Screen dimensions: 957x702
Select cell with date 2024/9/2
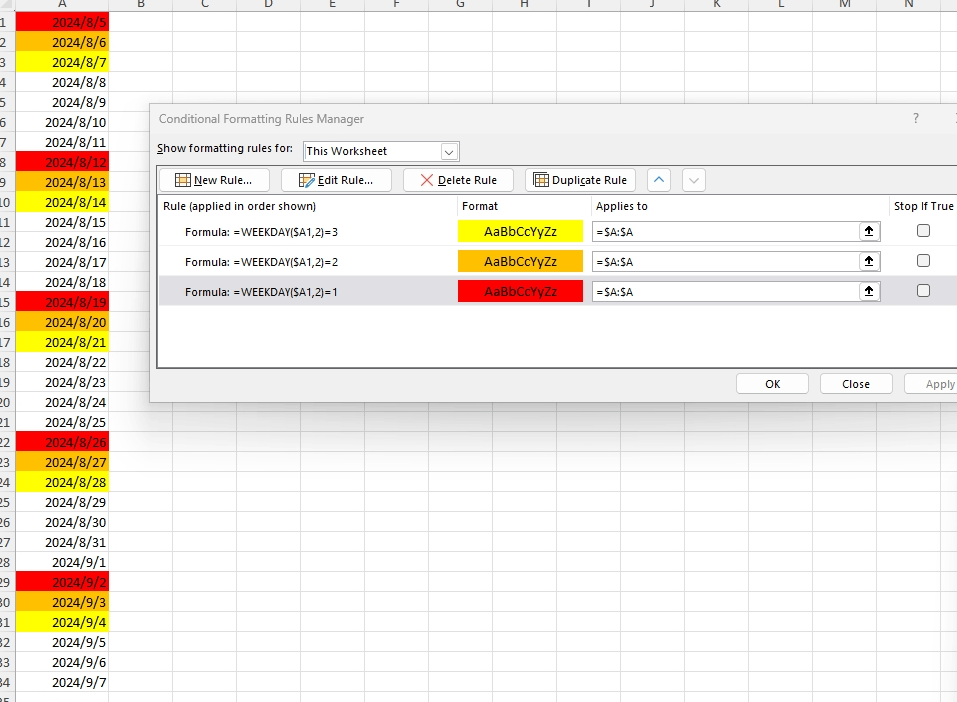click(x=62, y=582)
